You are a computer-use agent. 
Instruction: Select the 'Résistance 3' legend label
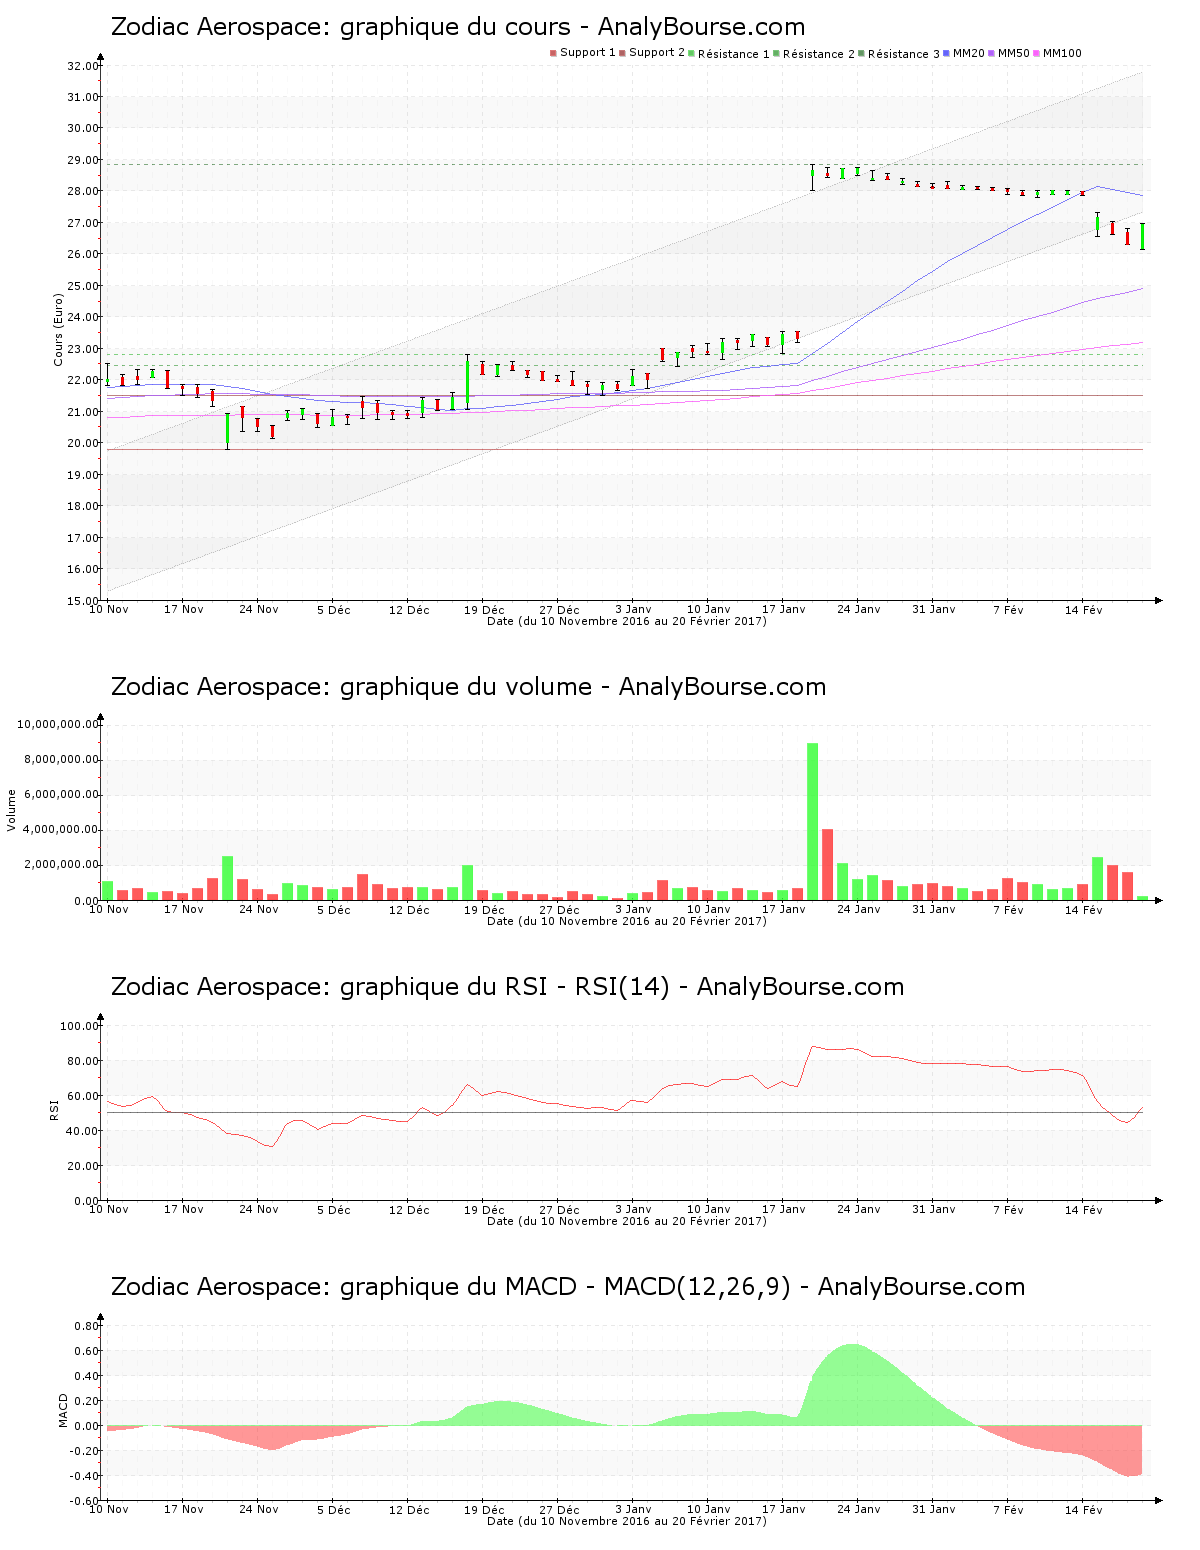click(904, 54)
